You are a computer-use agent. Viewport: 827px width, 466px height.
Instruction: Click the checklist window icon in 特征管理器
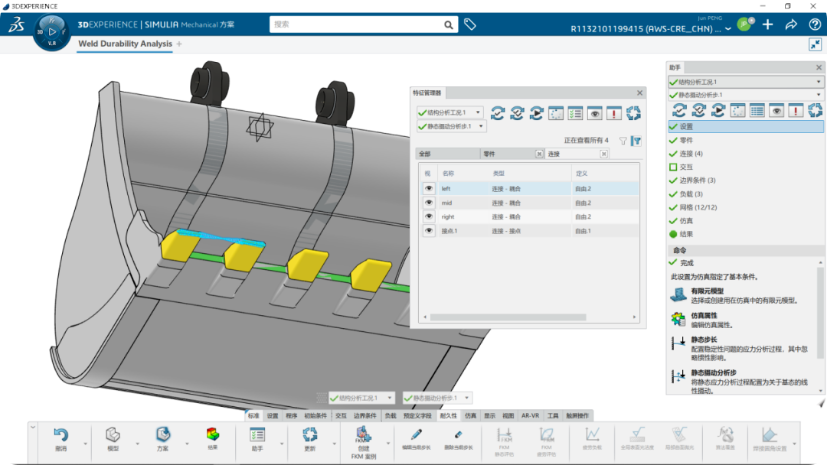click(575, 113)
